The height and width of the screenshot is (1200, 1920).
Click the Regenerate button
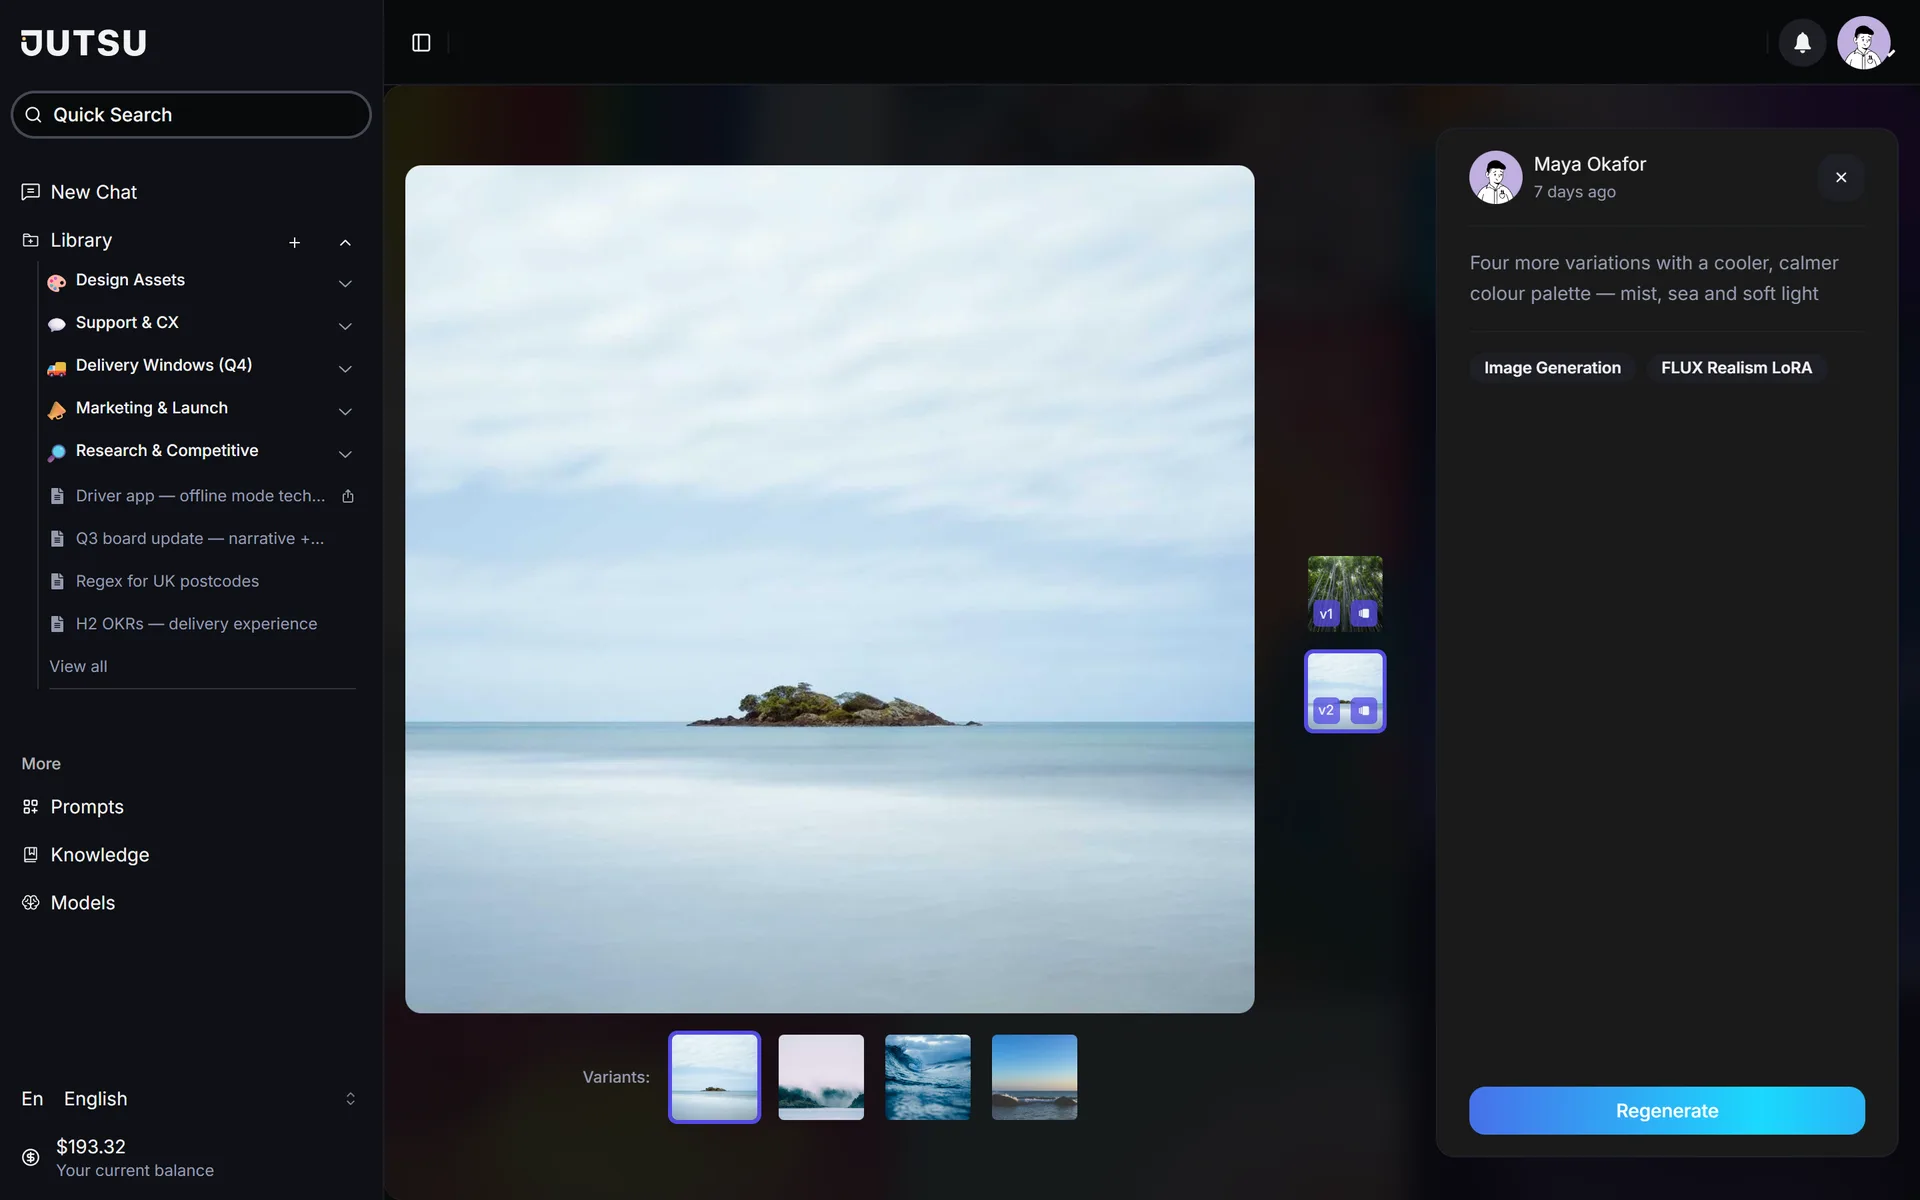pos(1667,1111)
